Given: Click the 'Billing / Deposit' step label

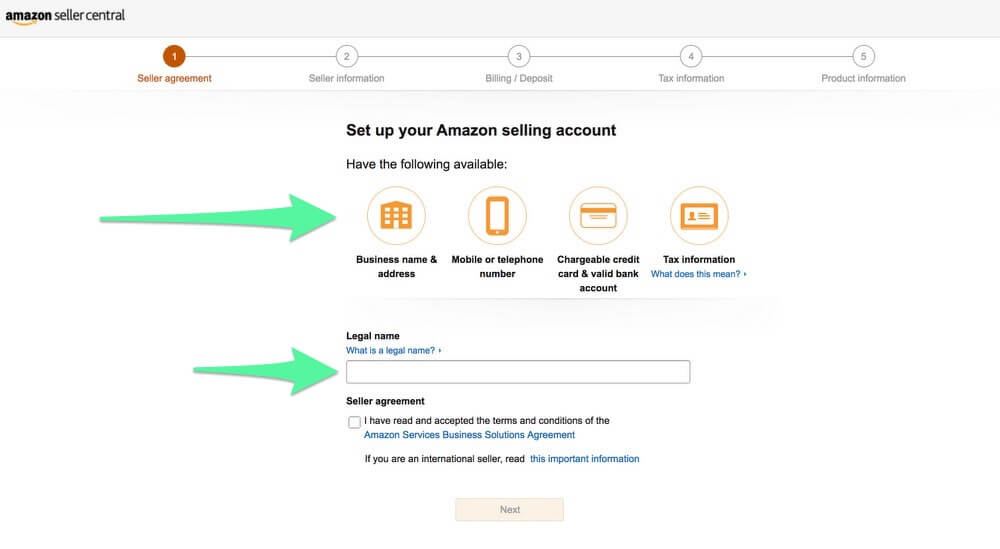Looking at the screenshot, I should coord(518,78).
